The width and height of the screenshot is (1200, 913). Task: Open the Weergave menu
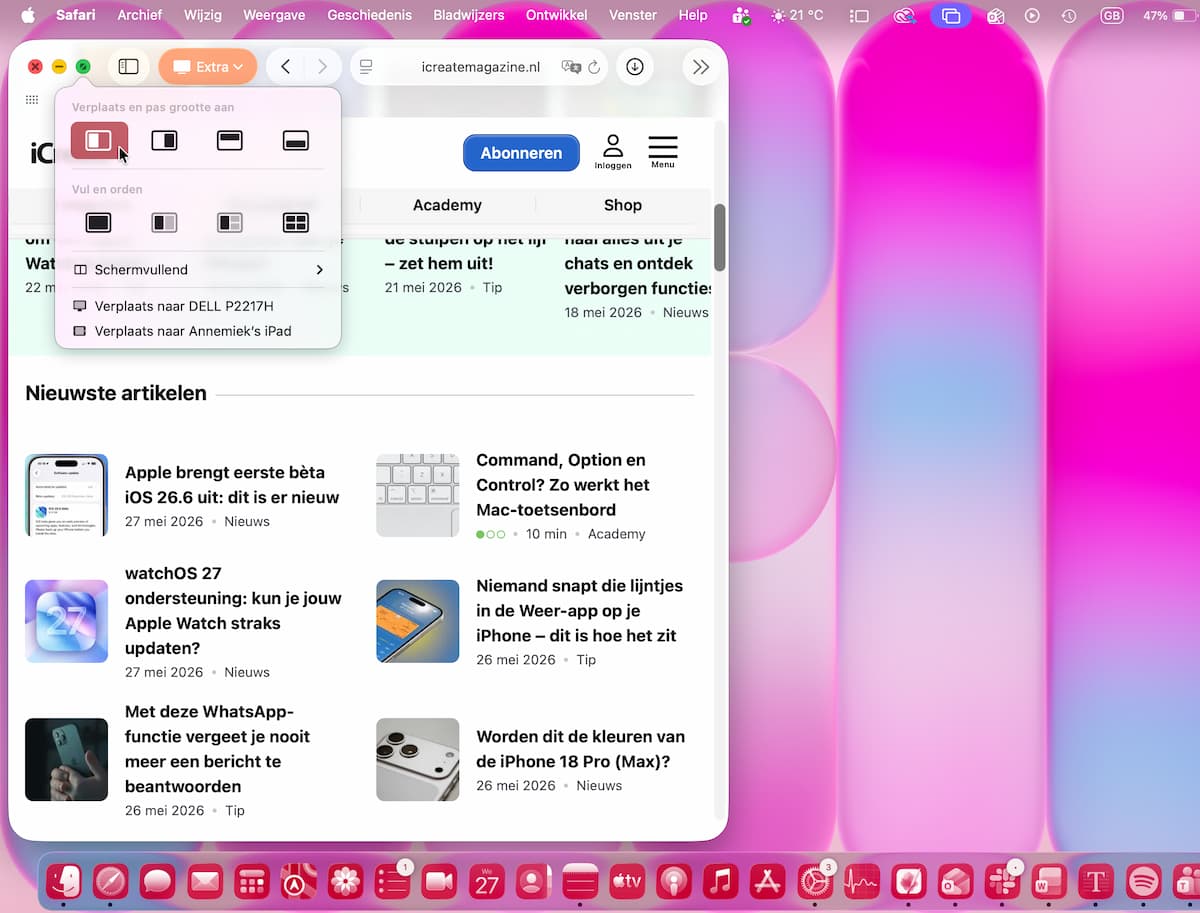(x=275, y=15)
